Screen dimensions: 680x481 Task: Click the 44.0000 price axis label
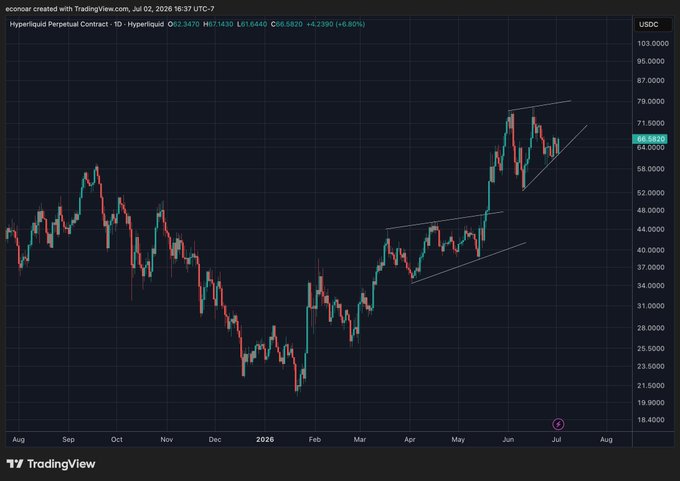click(x=651, y=229)
